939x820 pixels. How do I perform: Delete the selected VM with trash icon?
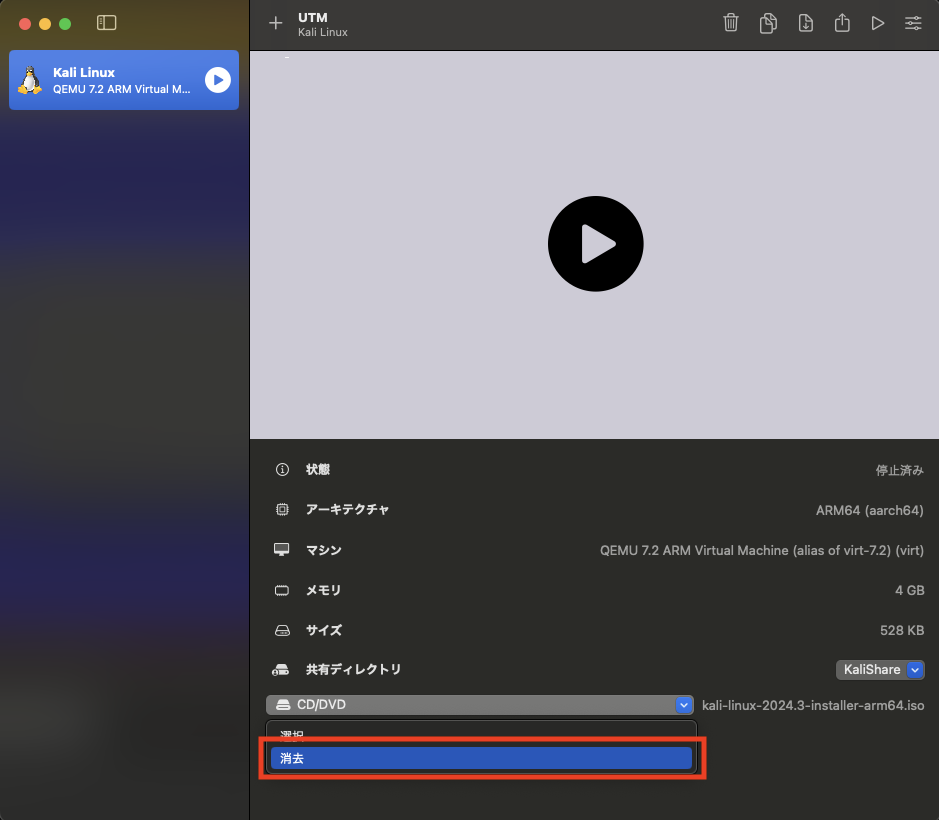coord(731,23)
